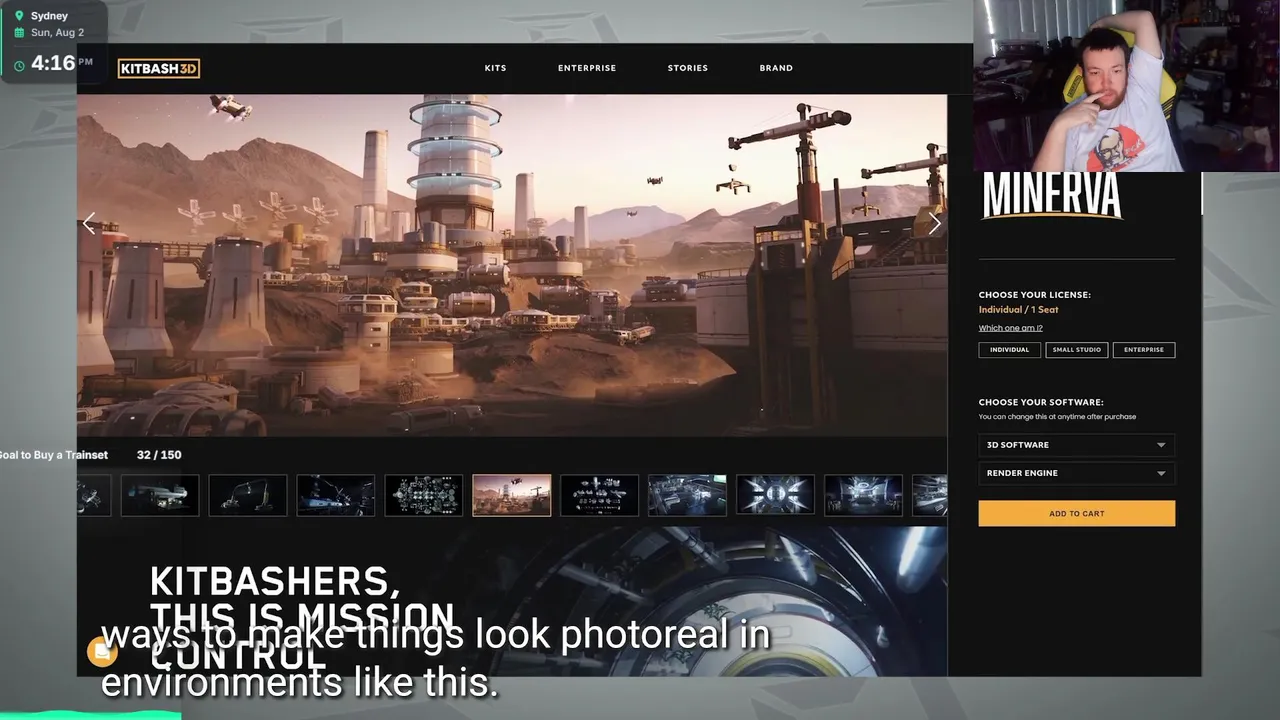The height and width of the screenshot is (720, 1280).
Task: Click the "KITBASHERS," headline text
Action: click(x=275, y=581)
